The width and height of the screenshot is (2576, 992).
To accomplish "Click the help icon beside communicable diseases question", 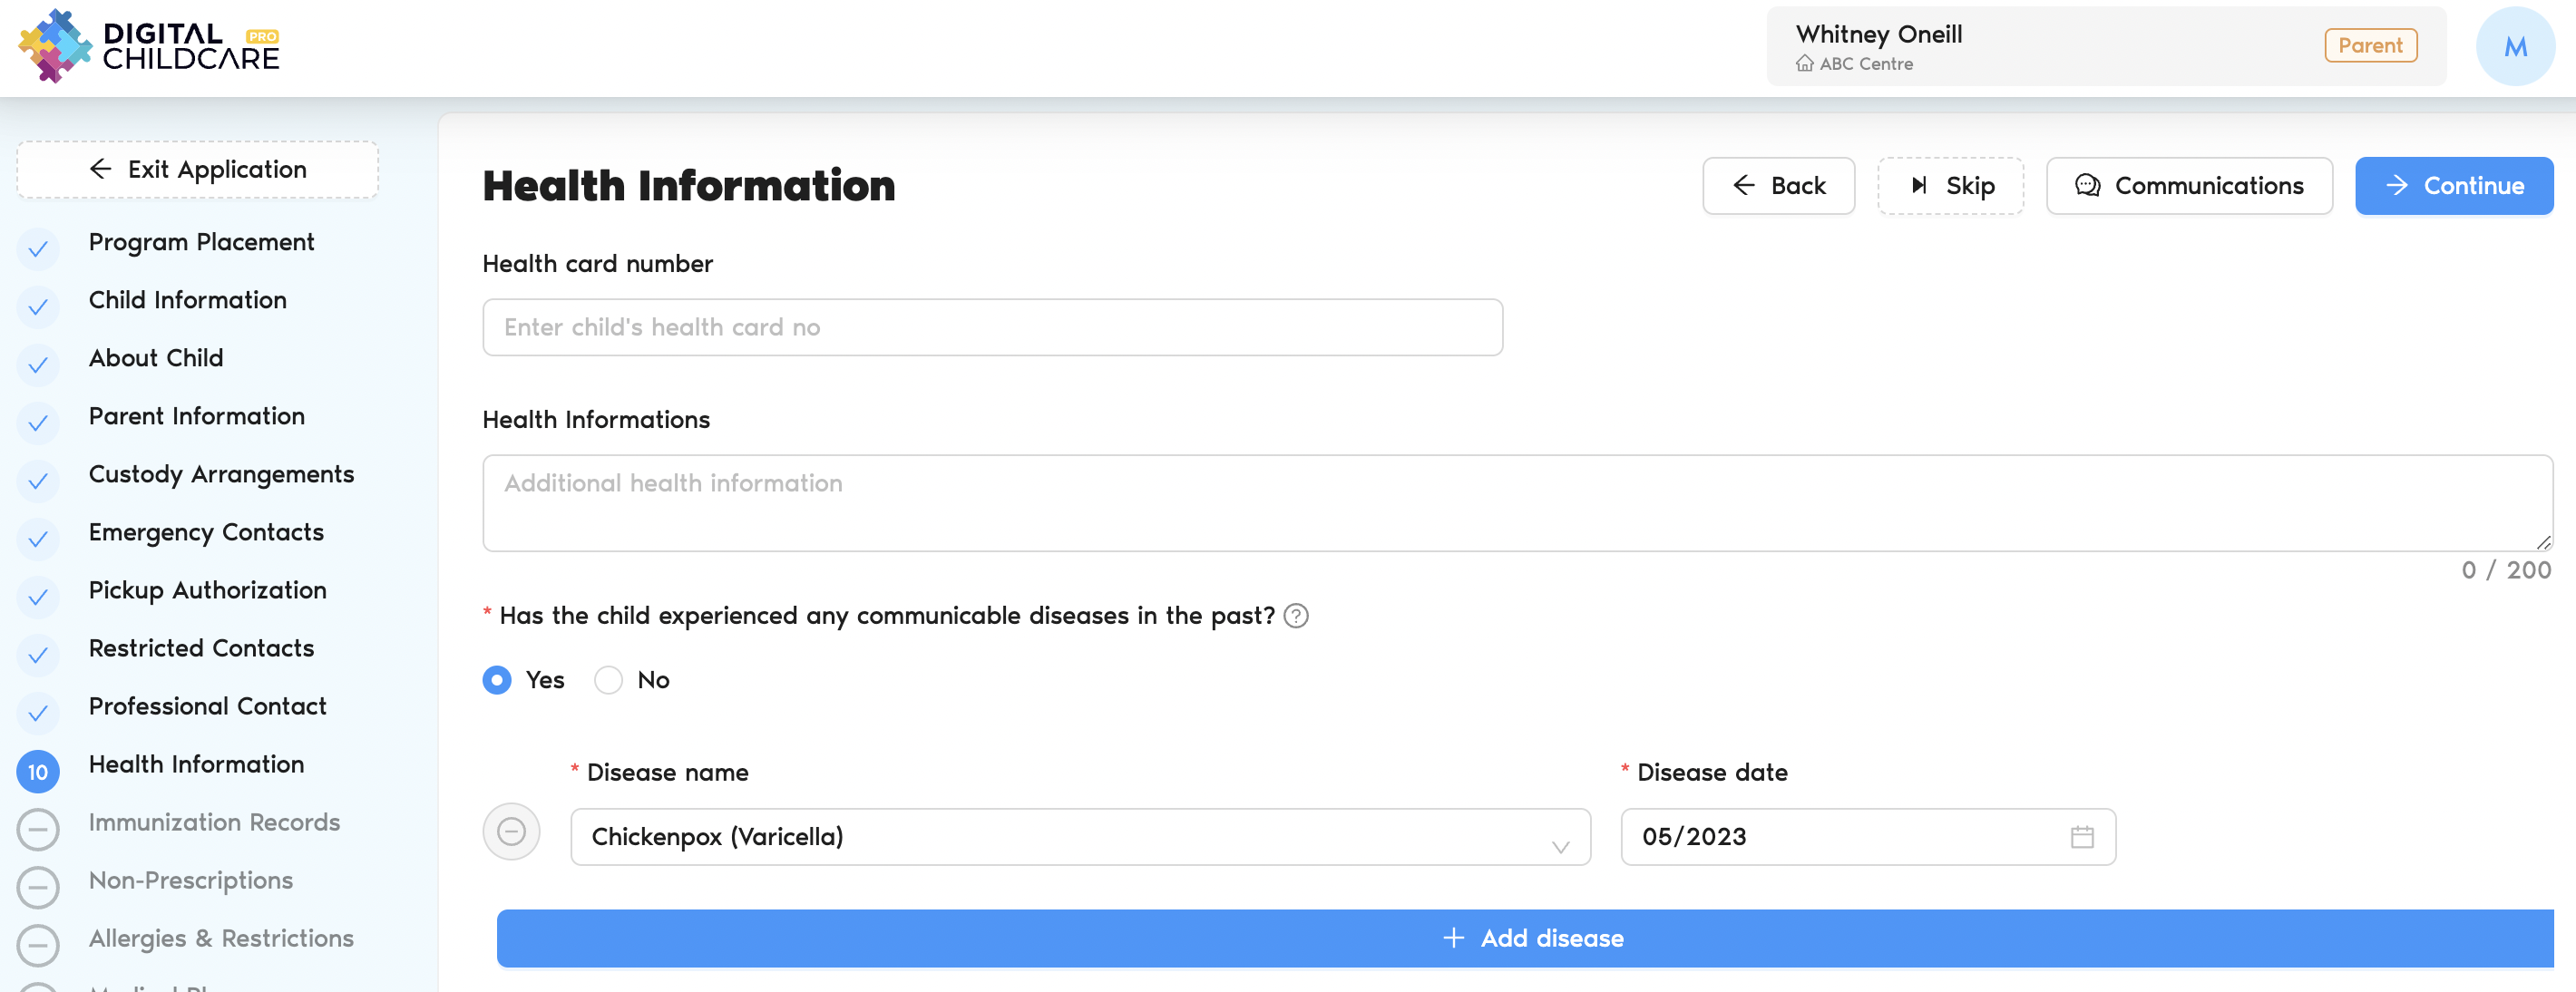I will [1296, 616].
